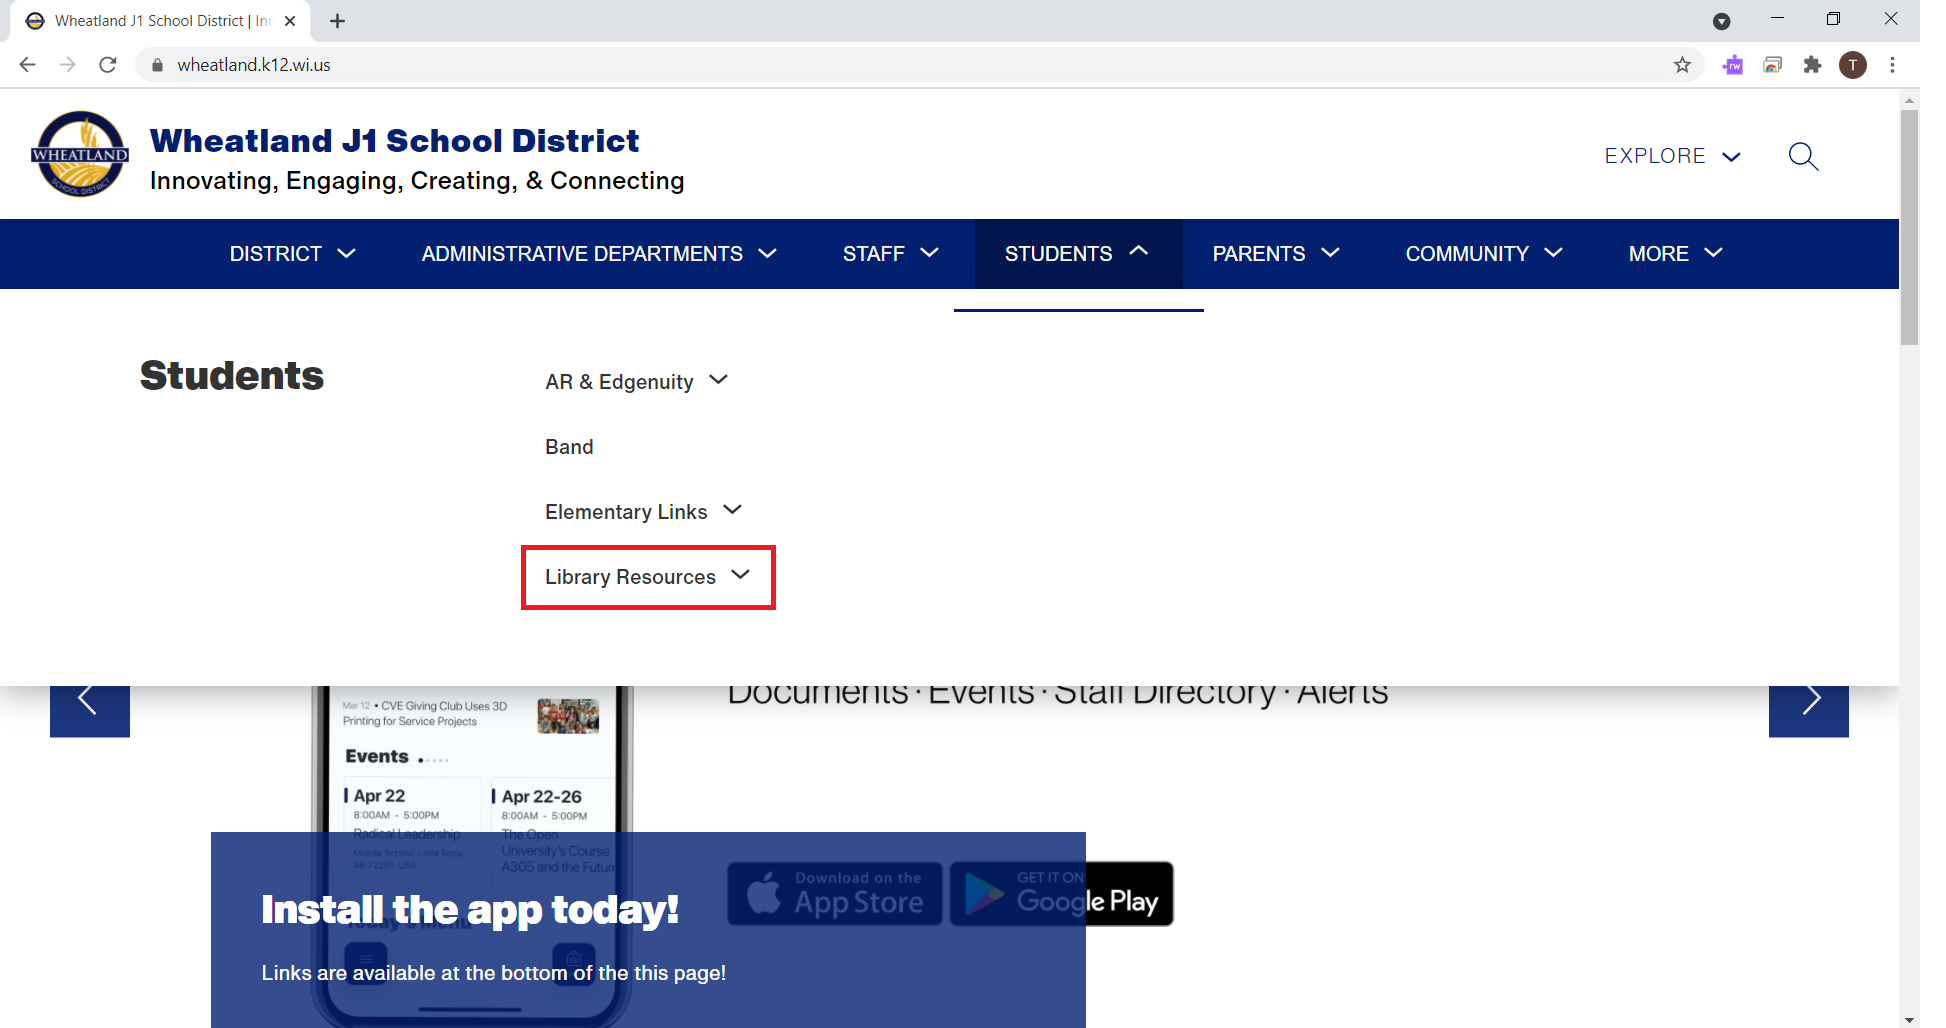Screen dimensions: 1946x1028
Task: Click the page vertical scrollbar thumb
Action: tap(1909, 227)
